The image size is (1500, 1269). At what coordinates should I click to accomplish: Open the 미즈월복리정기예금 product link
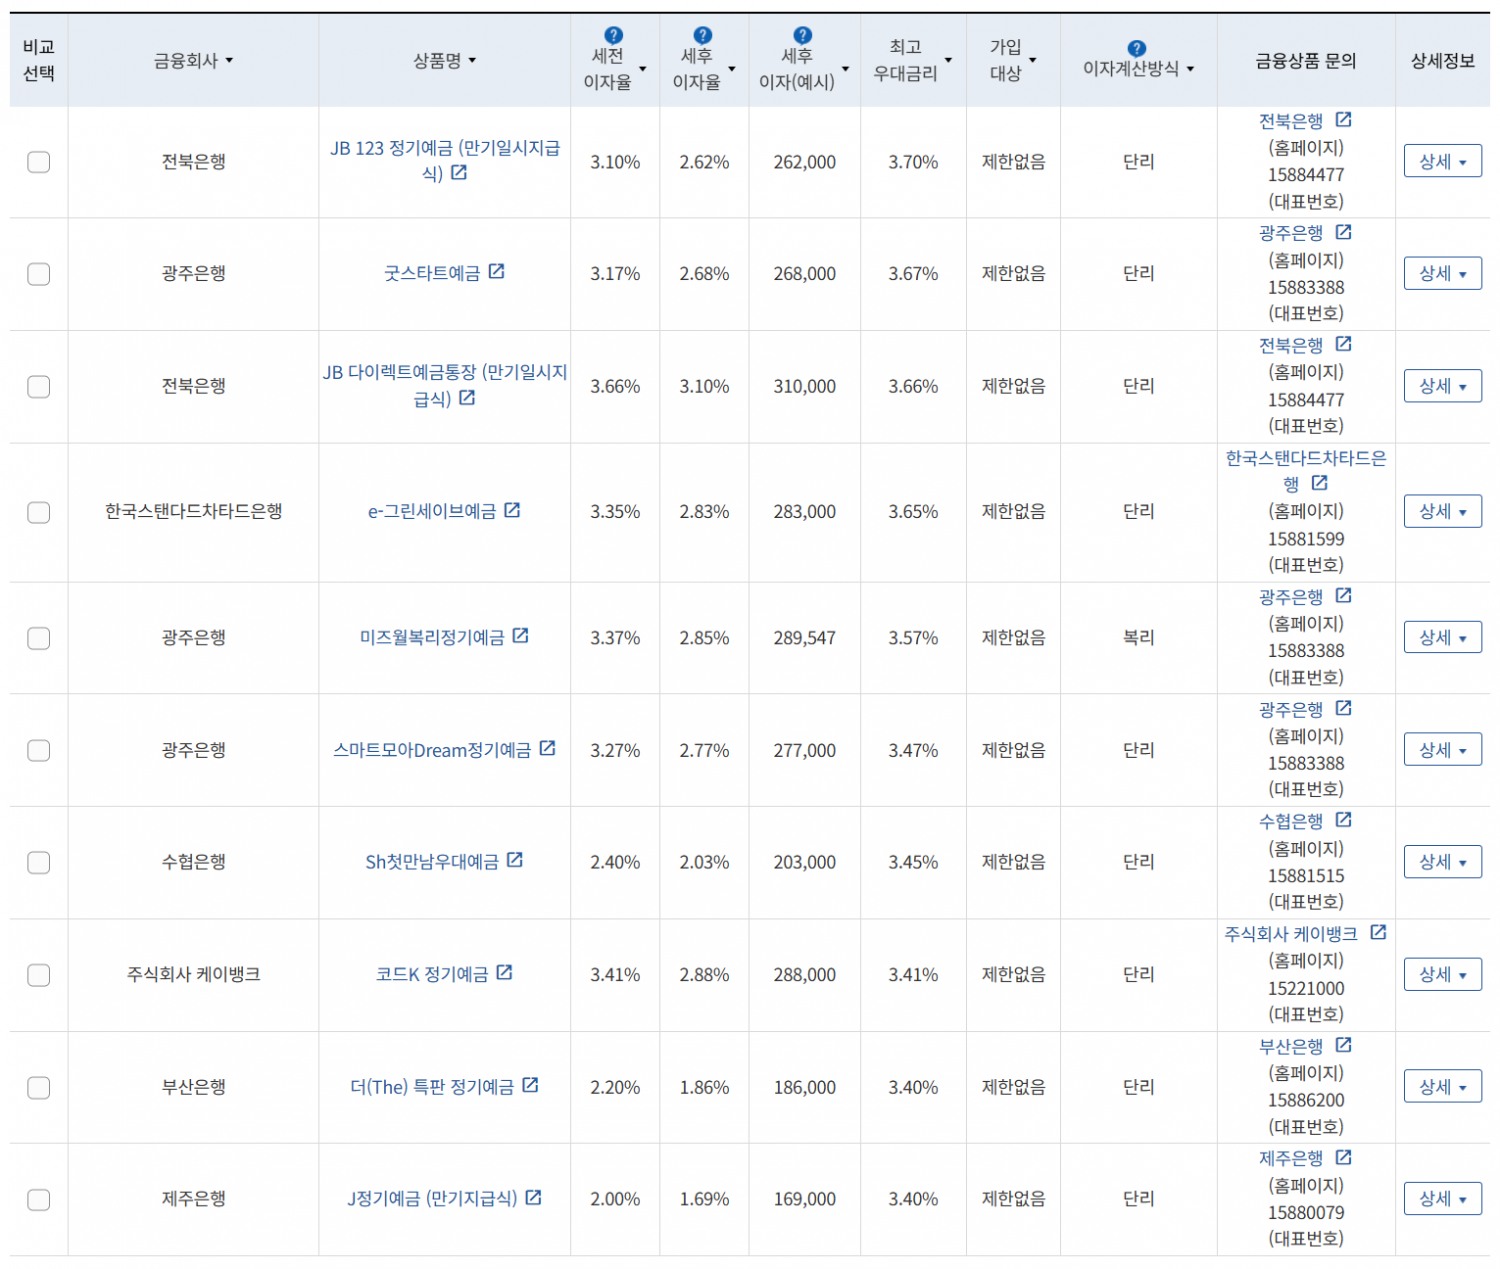pos(432,637)
